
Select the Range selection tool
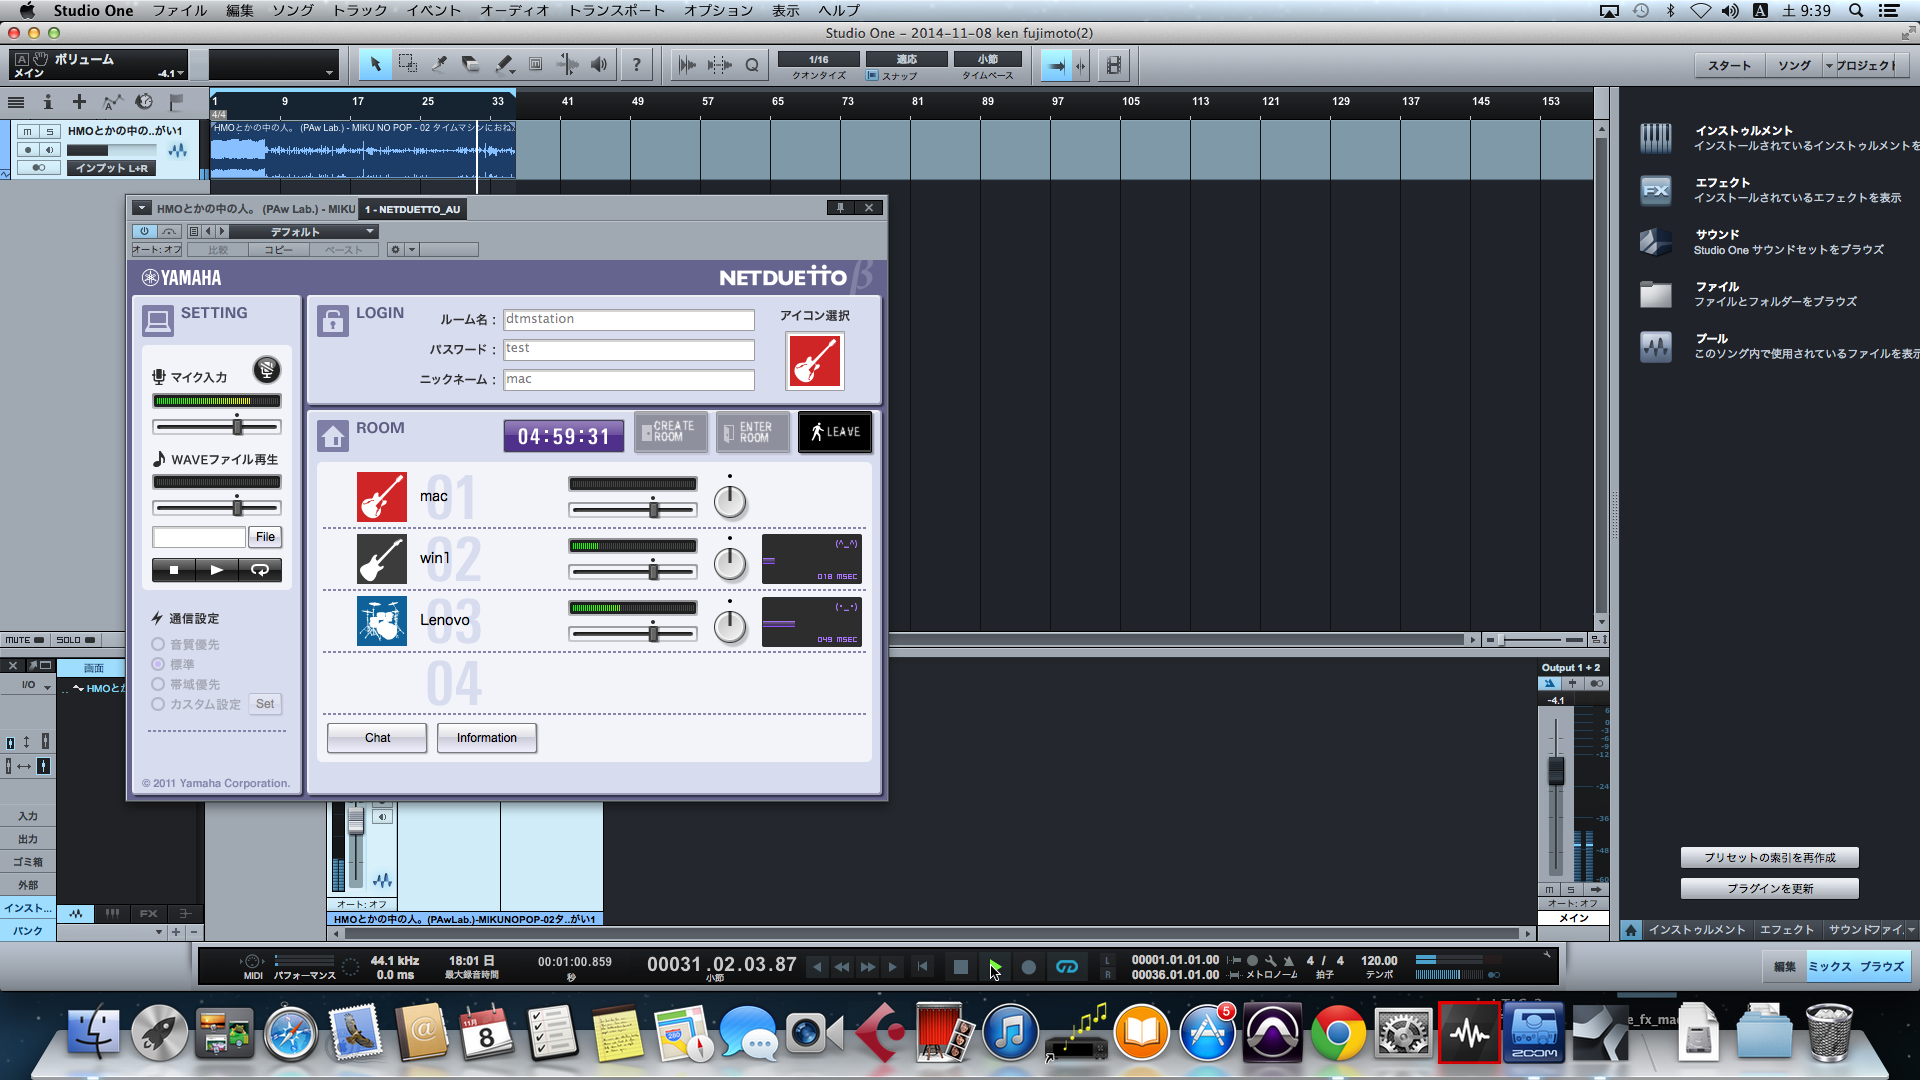[407, 65]
